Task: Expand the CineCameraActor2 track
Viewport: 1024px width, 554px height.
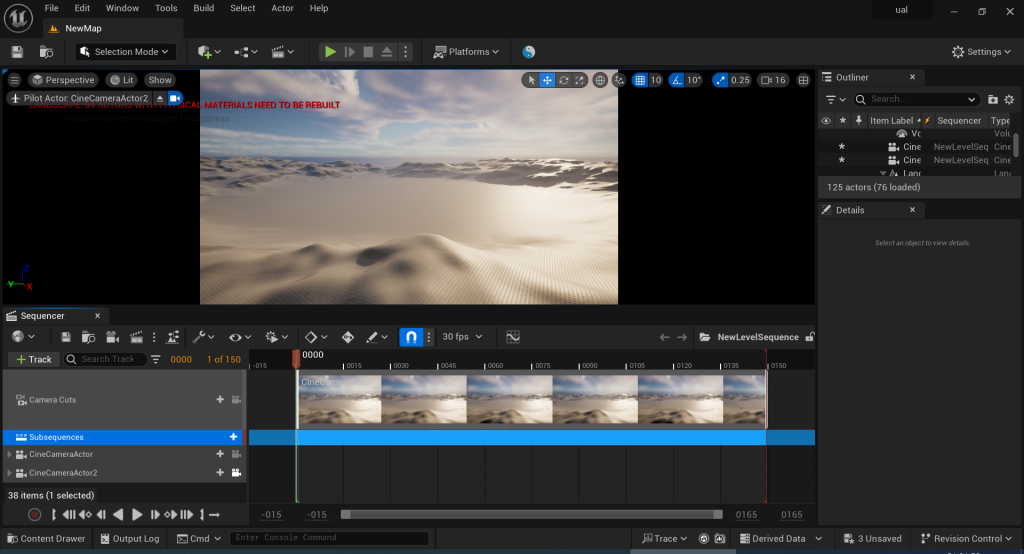Action: coord(11,473)
